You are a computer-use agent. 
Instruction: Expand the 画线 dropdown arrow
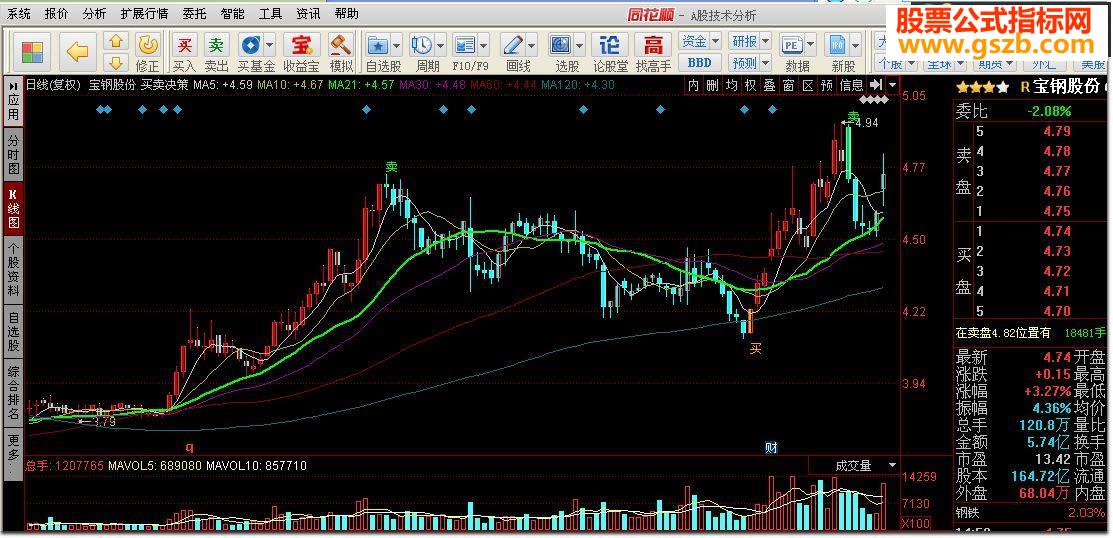pos(532,45)
